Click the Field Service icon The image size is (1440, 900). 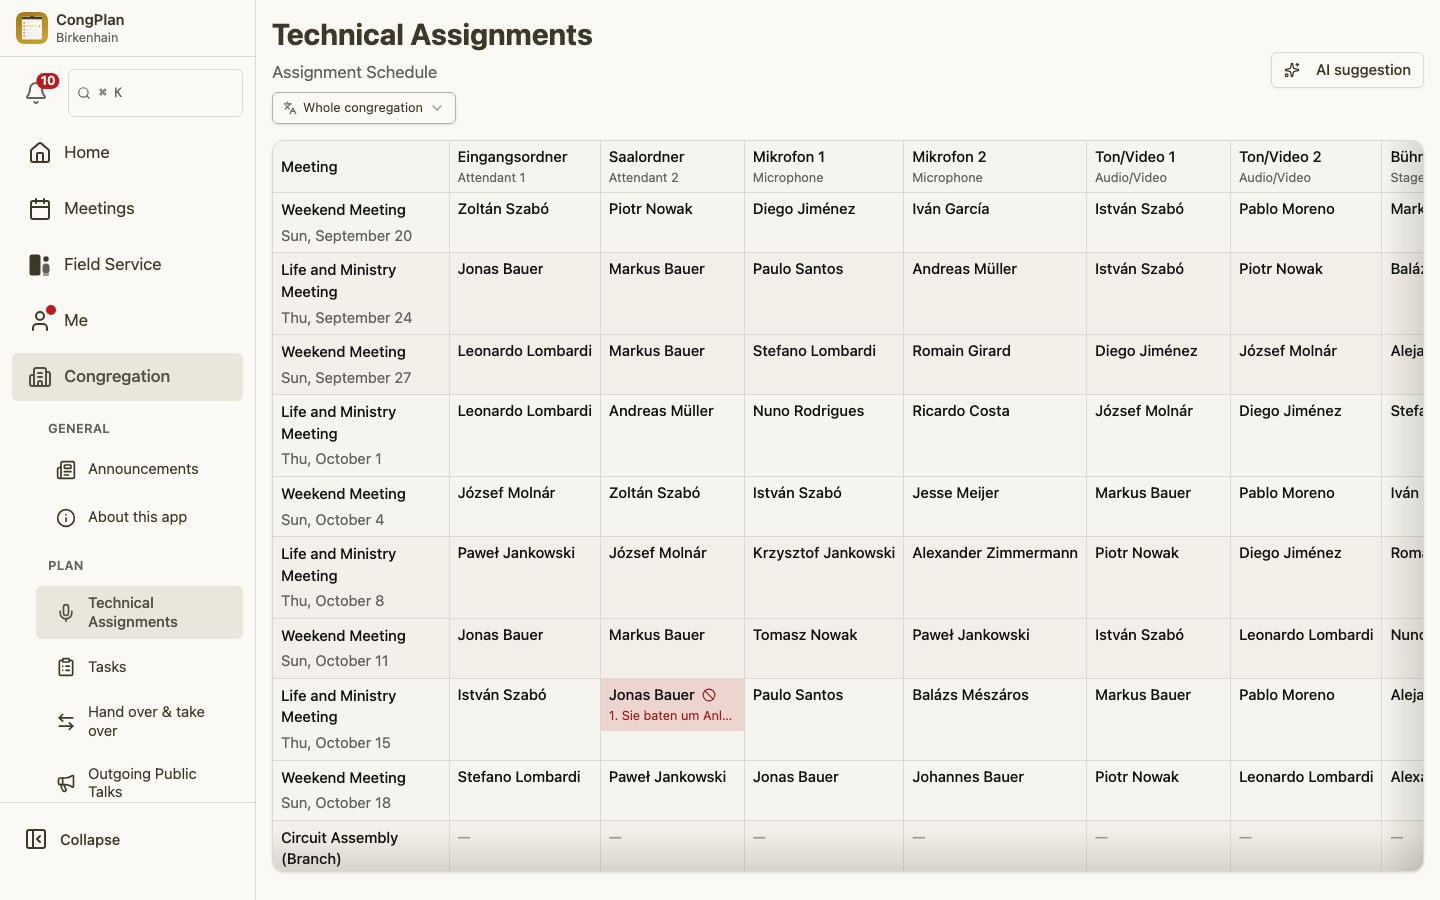coord(40,264)
